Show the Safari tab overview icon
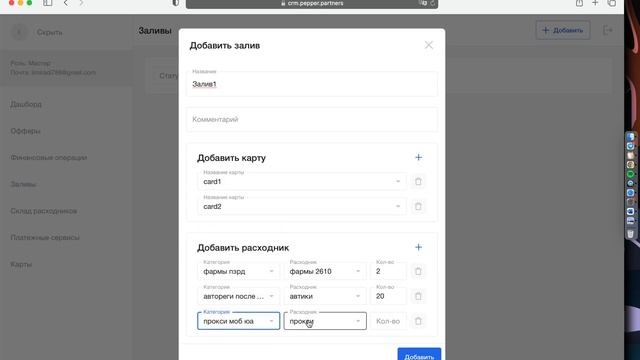The height and width of the screenshot is (360, 640). [x=611, y=3]
